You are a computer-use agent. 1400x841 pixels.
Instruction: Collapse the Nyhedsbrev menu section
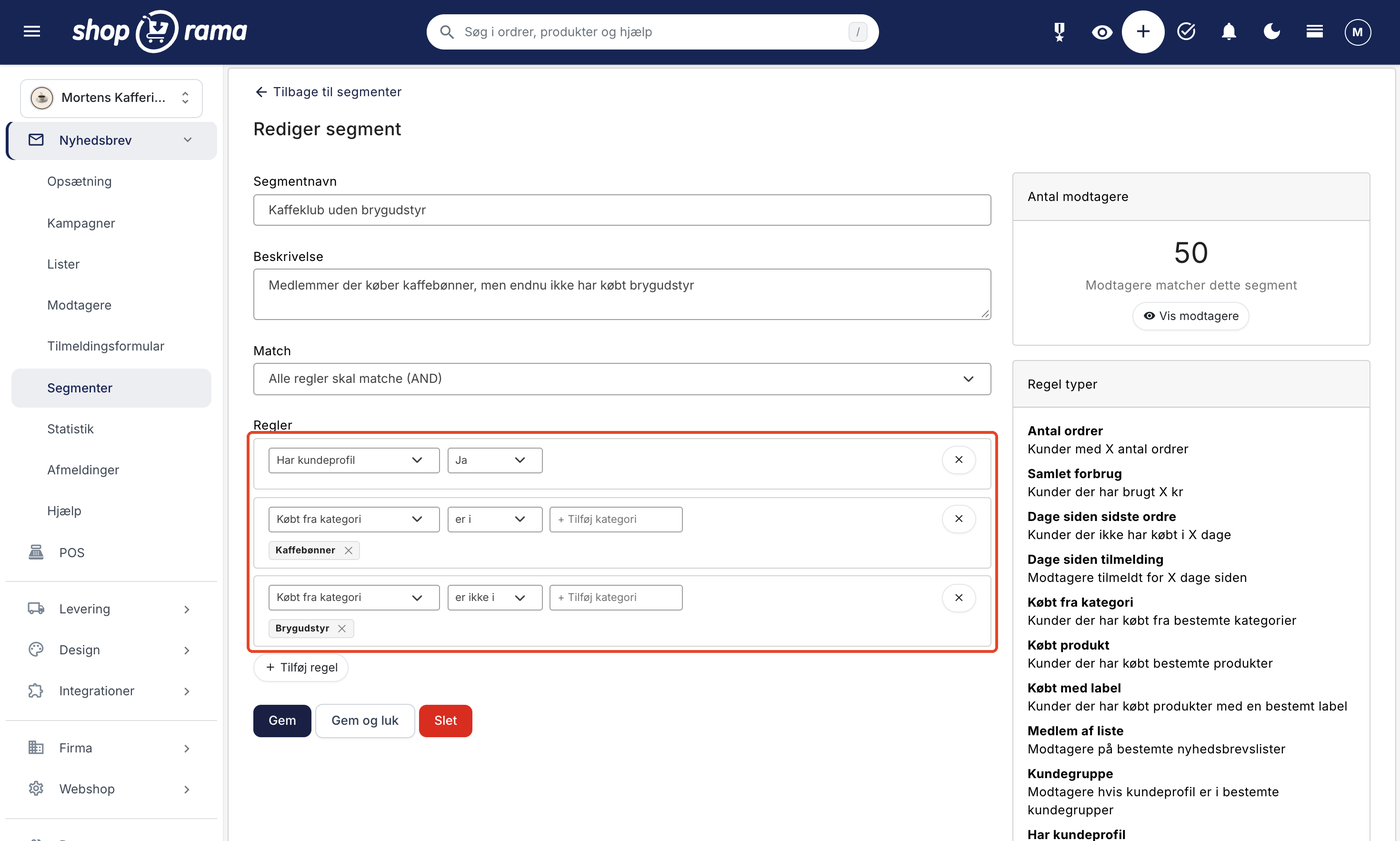pos(188,140)
